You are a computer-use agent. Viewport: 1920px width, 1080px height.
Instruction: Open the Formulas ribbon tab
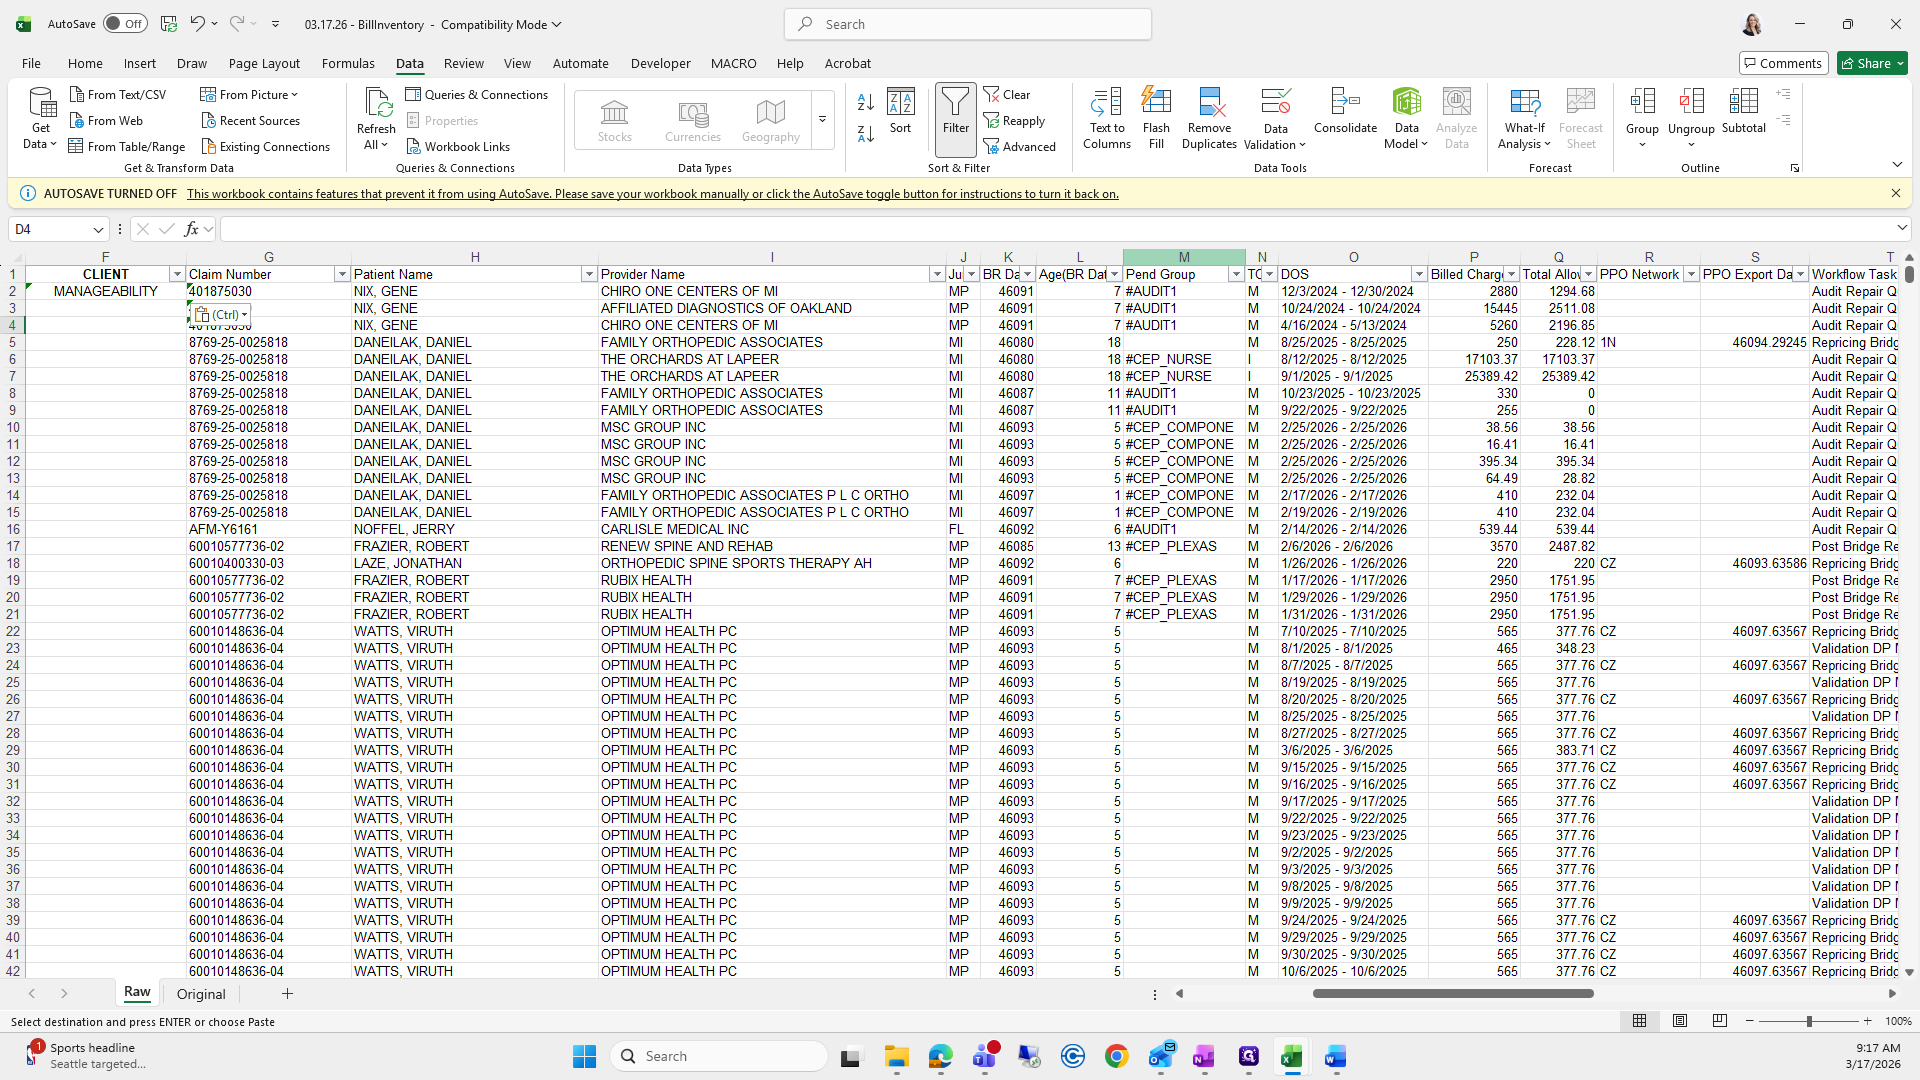(348, 63)
